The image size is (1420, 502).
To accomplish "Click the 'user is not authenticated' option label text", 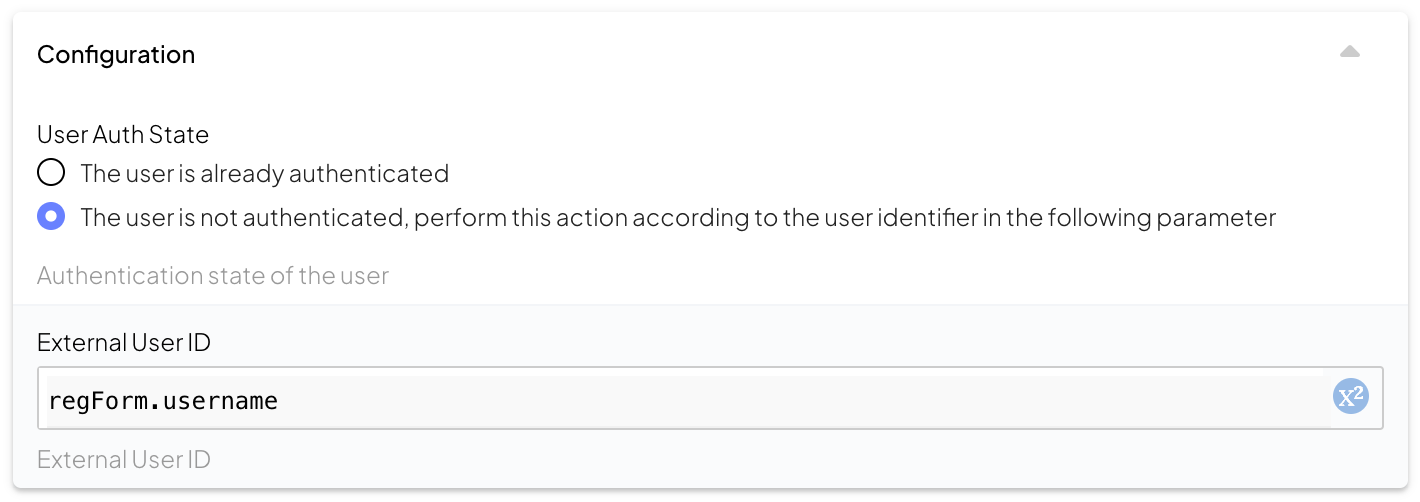I will coord(677,217).
